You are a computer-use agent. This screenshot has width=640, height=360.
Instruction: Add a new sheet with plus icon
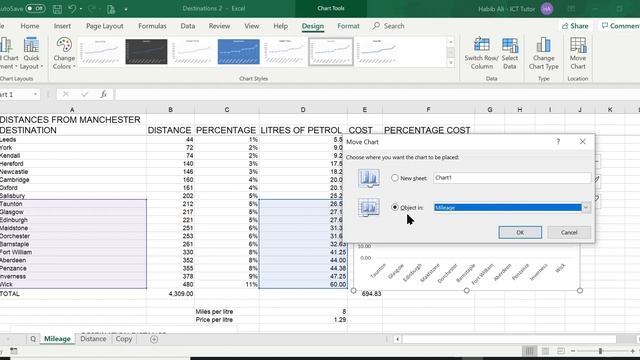tap(154, 339)
